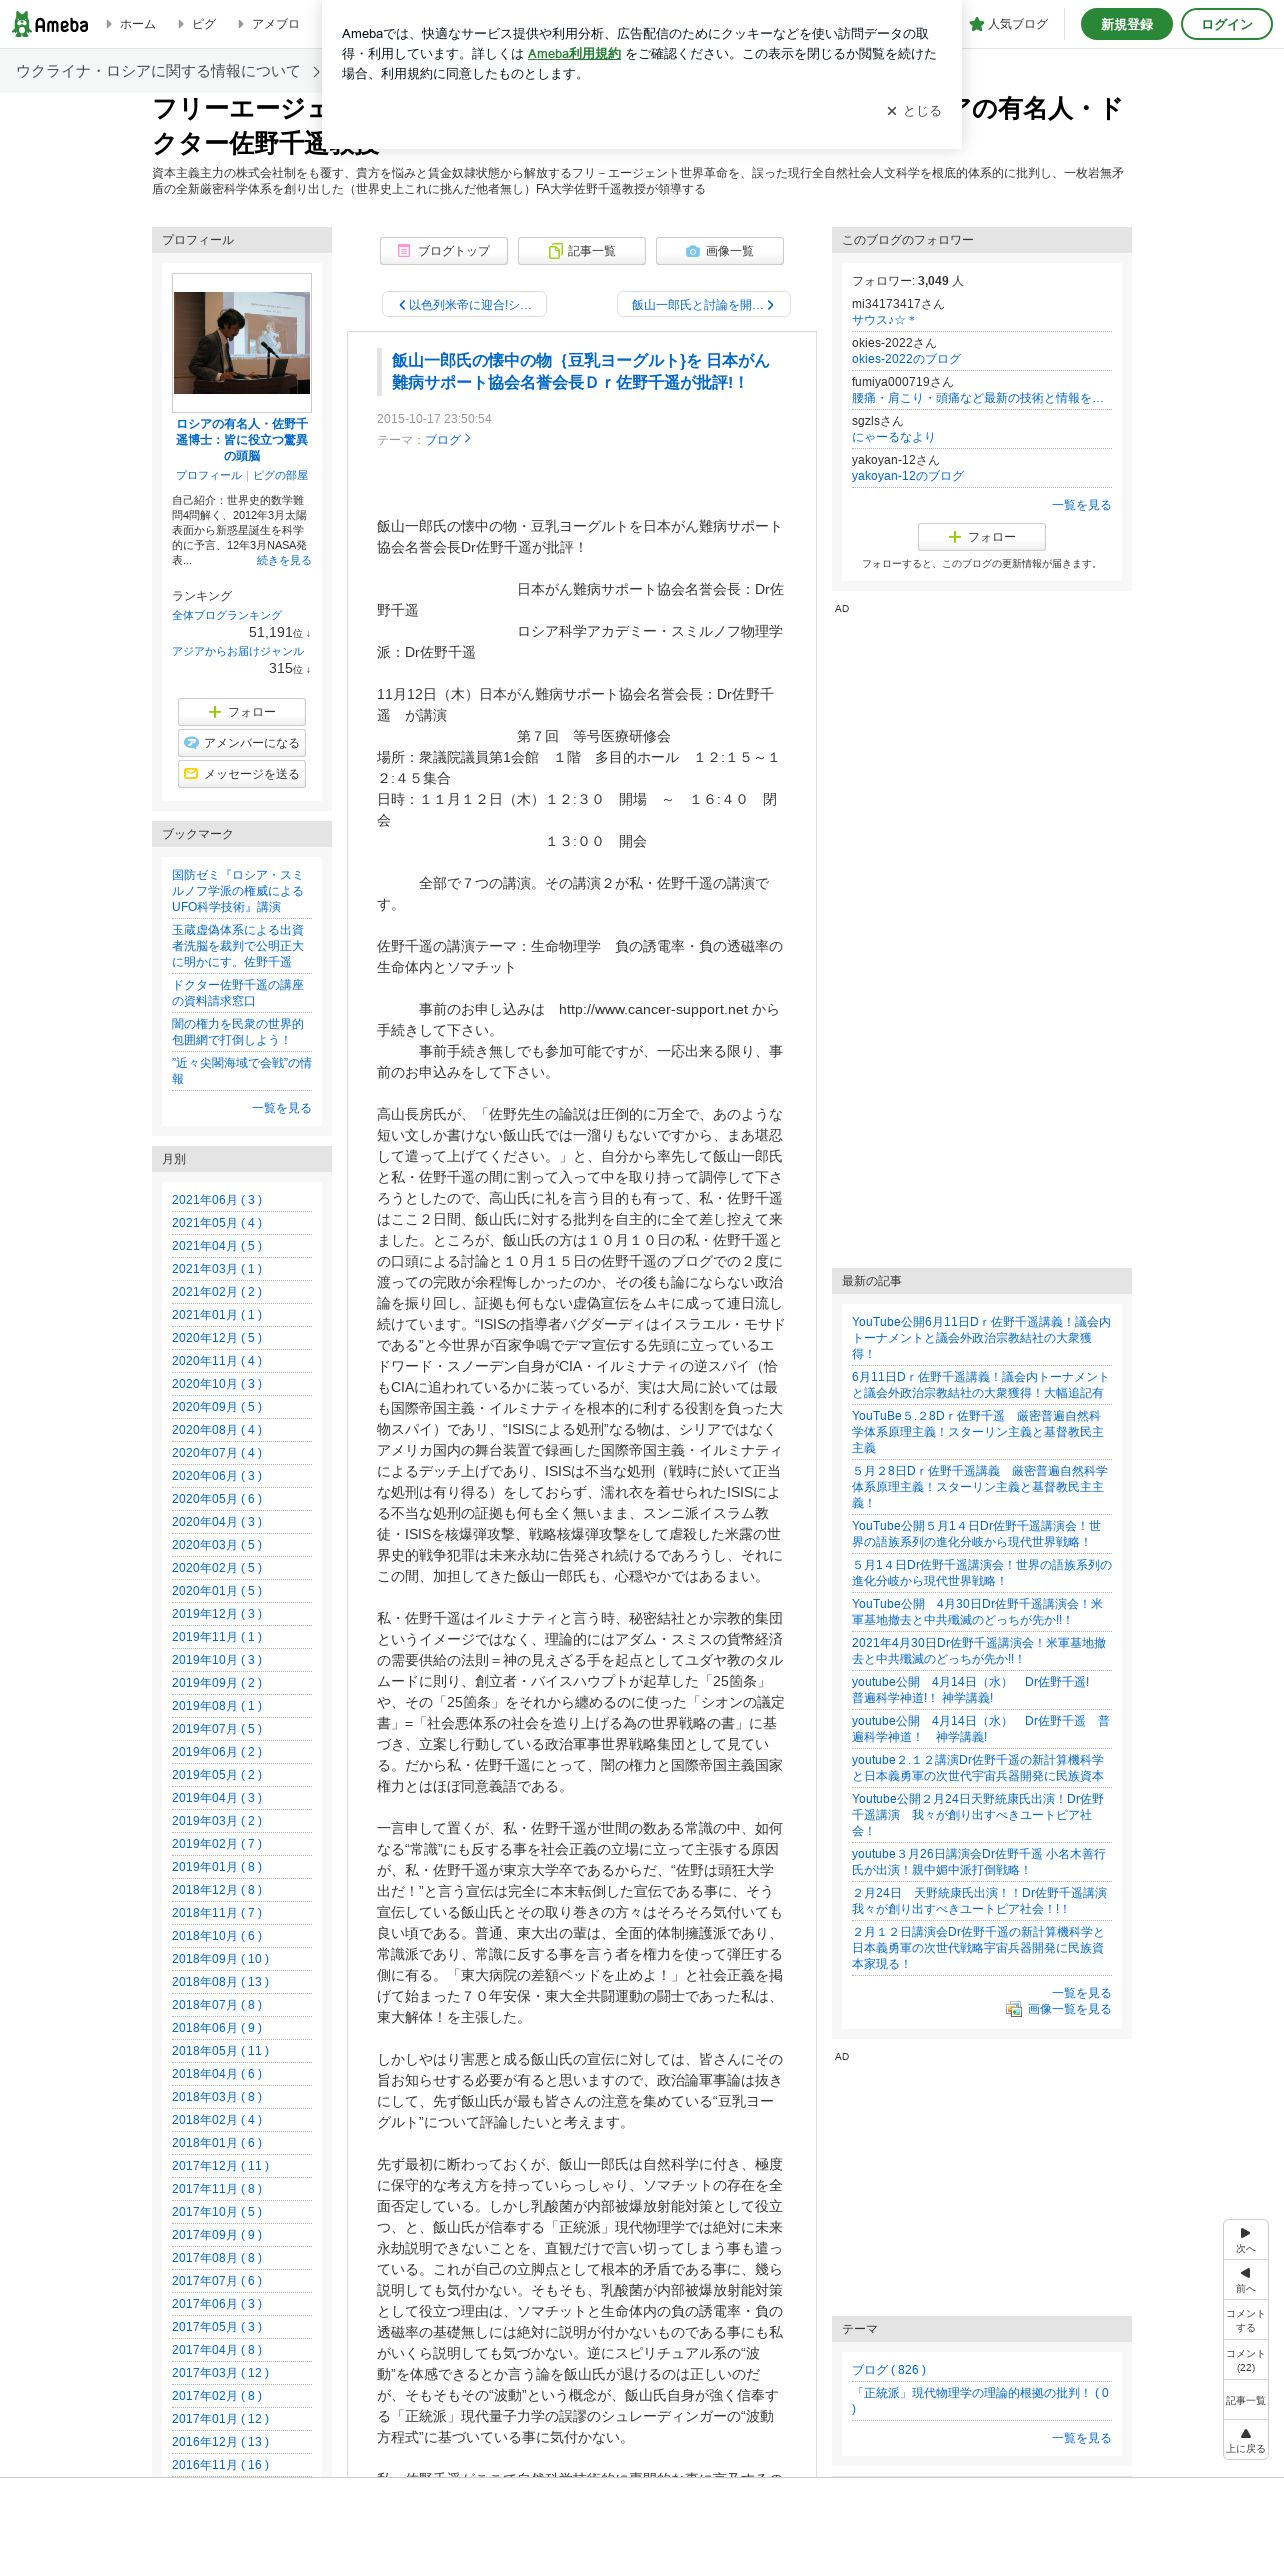Open bookmark 国防ゼミ『ロシア・スミルノフ学派
The image size is (1284, 2568).
point(238,891)
